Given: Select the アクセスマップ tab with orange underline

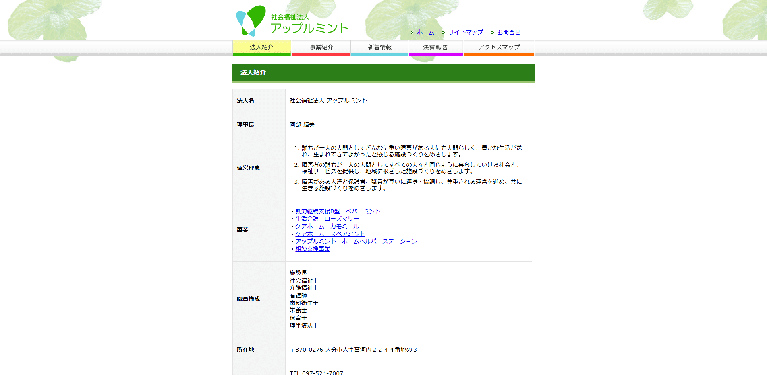Looking at the screenshot, I should [x=499, y=47].
